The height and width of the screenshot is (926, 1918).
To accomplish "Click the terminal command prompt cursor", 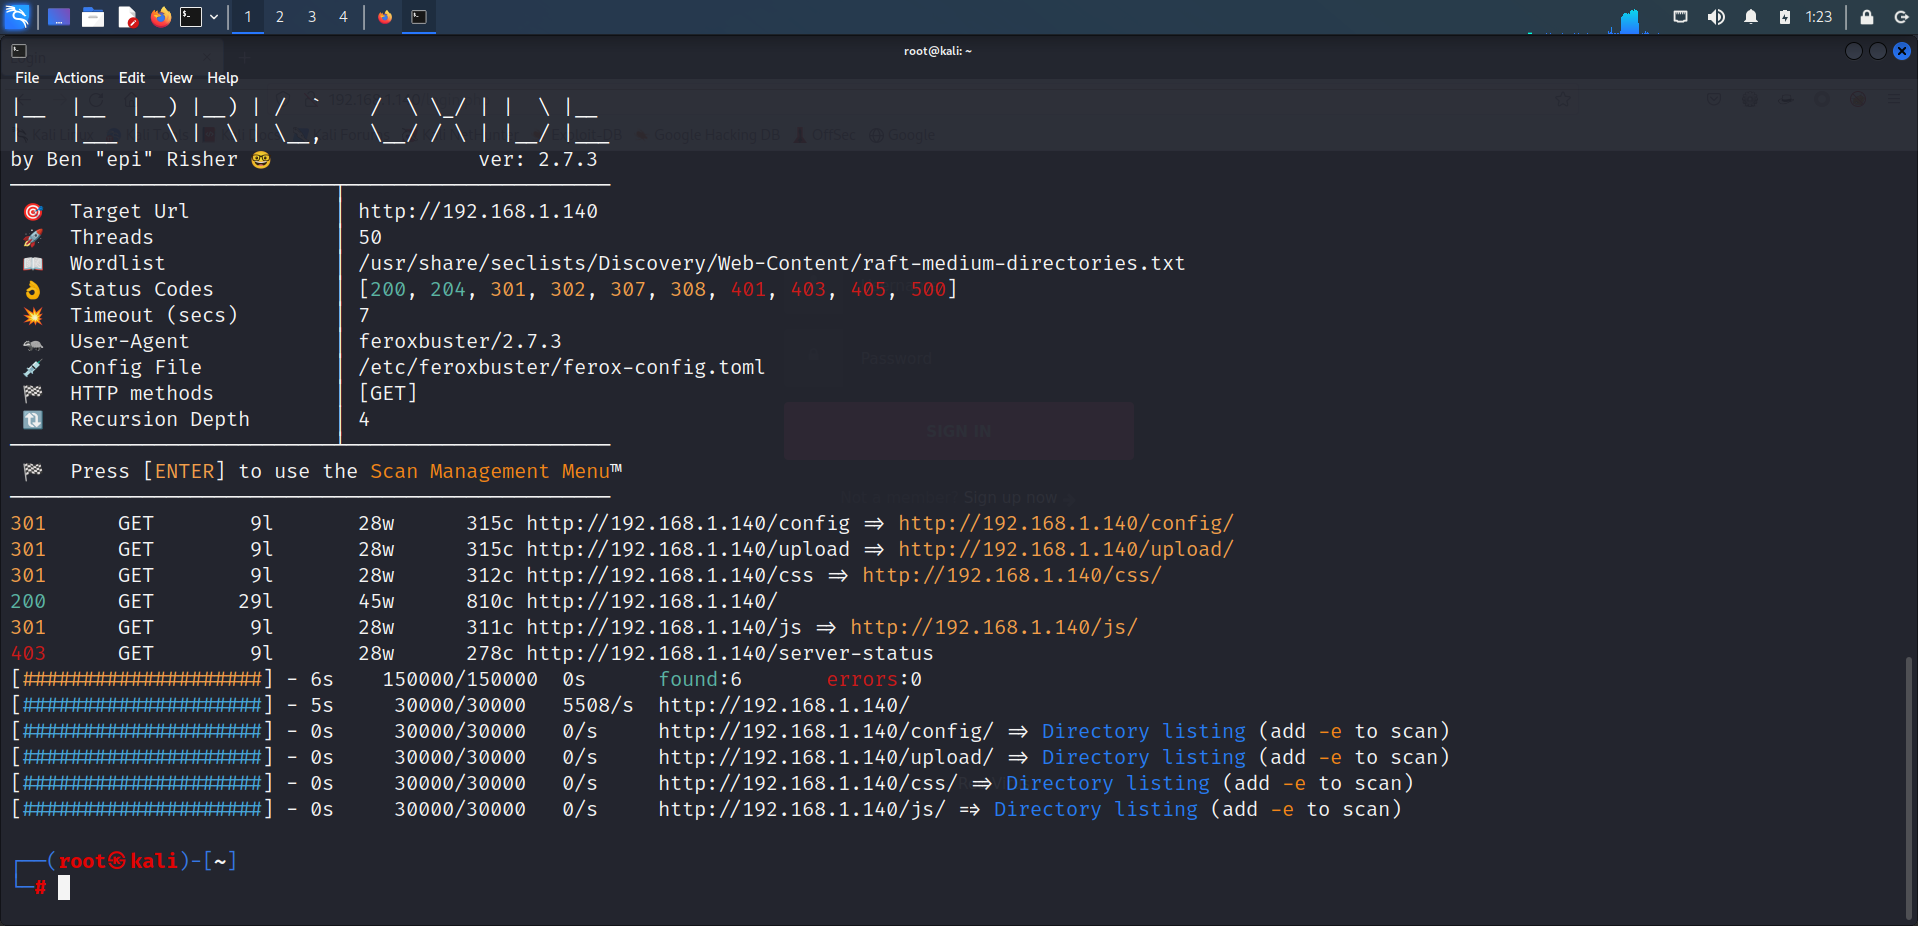I will coord(64,887).
